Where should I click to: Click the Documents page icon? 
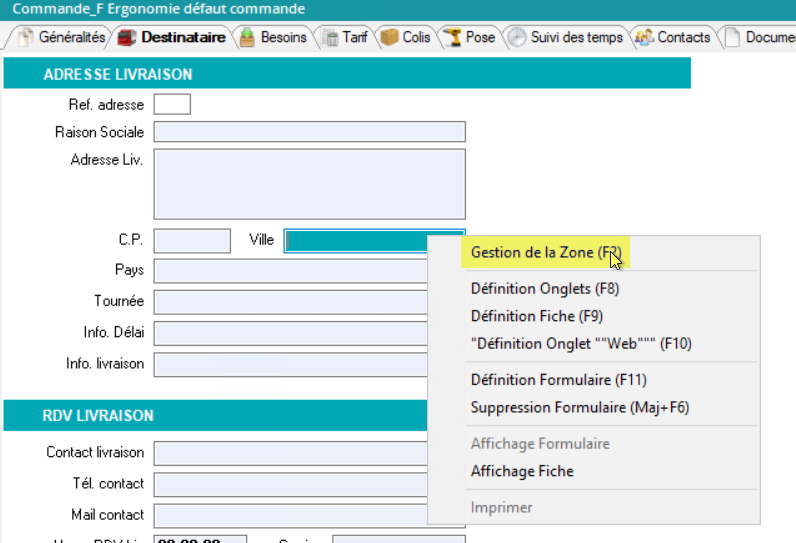732,38
